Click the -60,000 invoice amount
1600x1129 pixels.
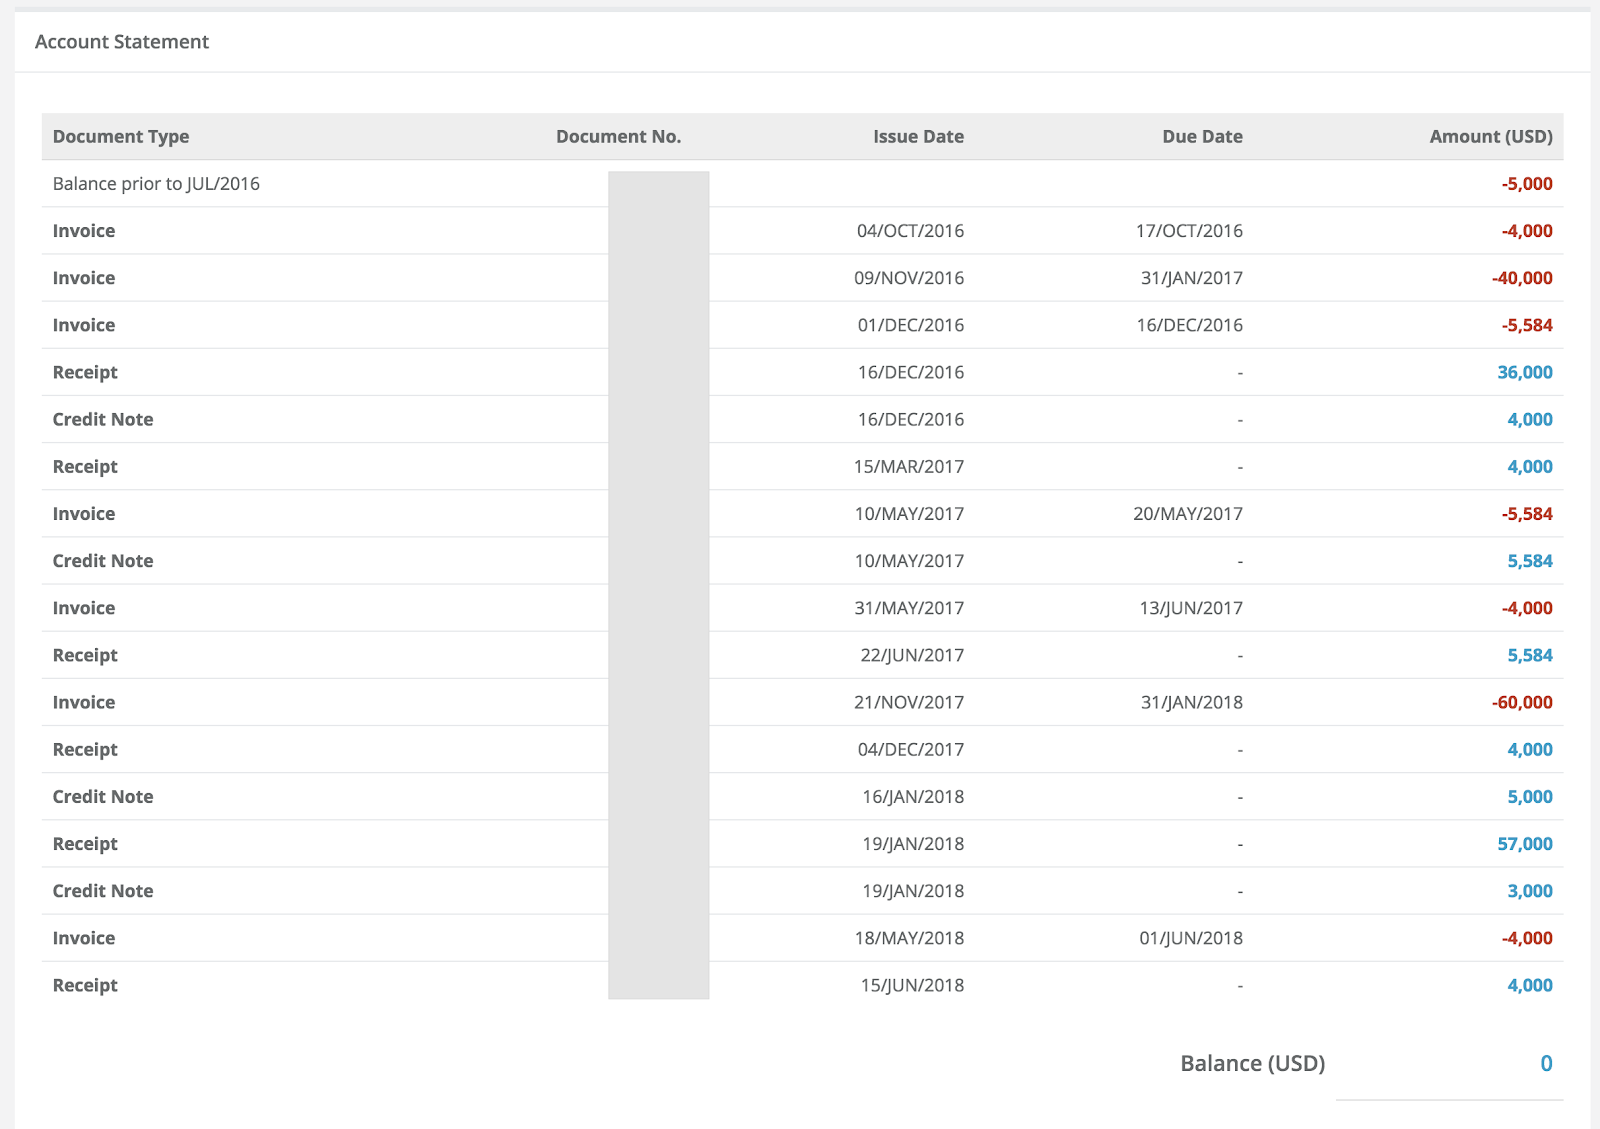[x=1521, y=702]
